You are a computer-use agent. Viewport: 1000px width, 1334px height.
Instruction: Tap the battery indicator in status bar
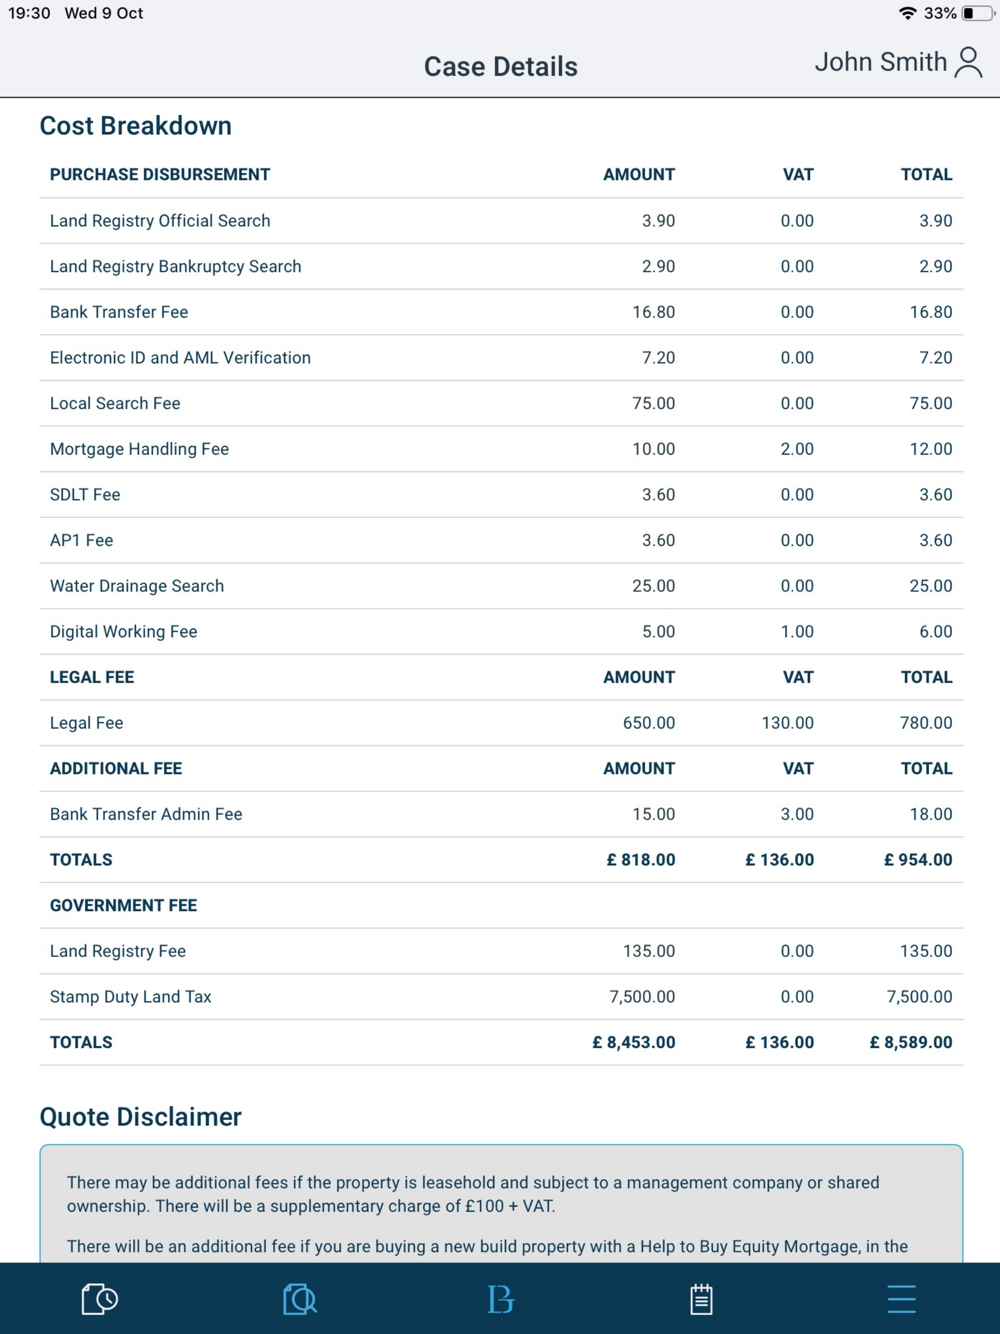[x=977, y=13]
